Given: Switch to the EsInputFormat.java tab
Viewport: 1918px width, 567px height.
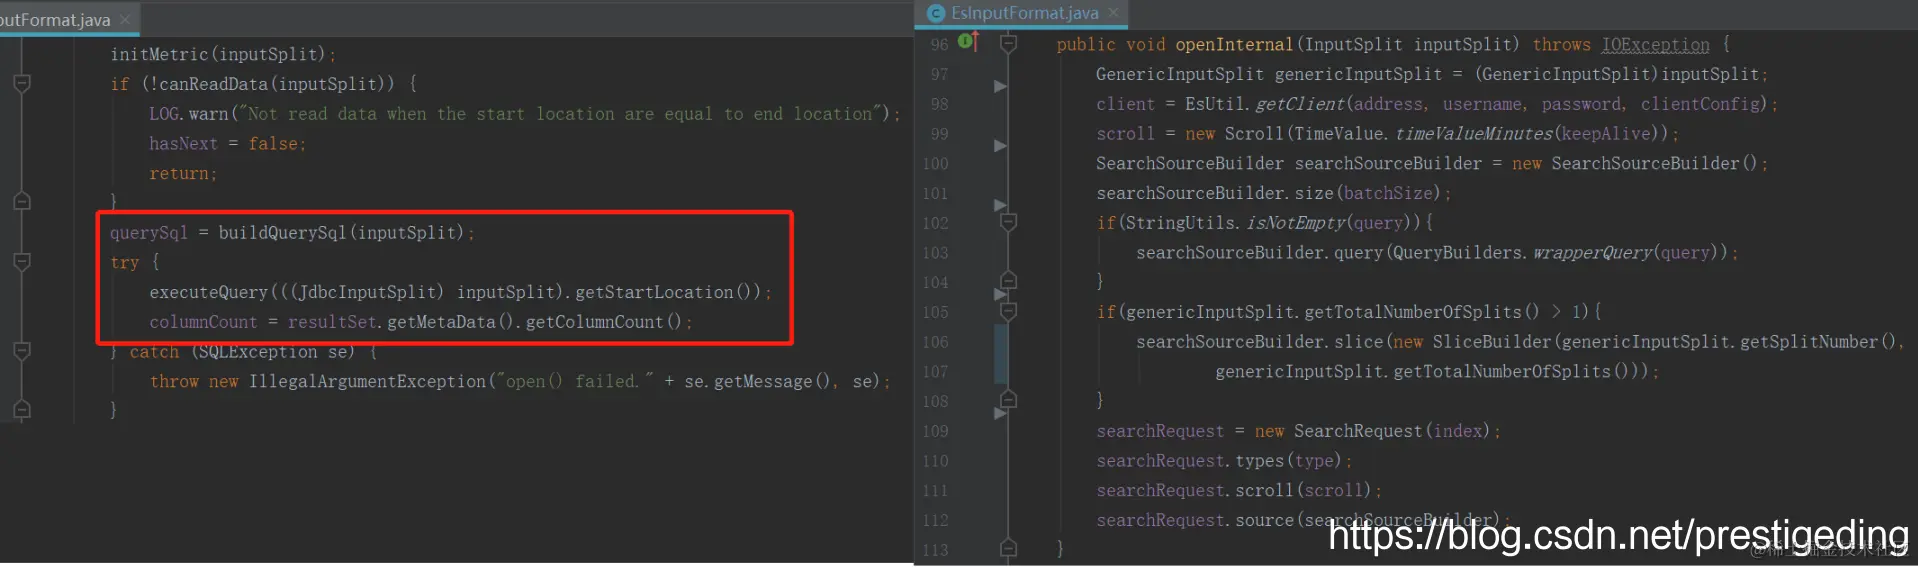Looking at the screenshot, I should pyautogui.click(x=1022, y=13).
